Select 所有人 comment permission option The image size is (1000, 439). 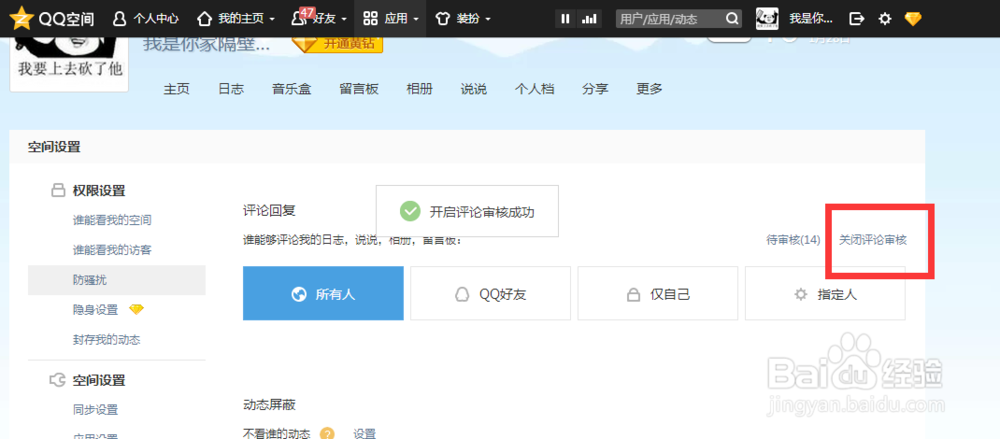pyautogui.click(x=323, y=294)
